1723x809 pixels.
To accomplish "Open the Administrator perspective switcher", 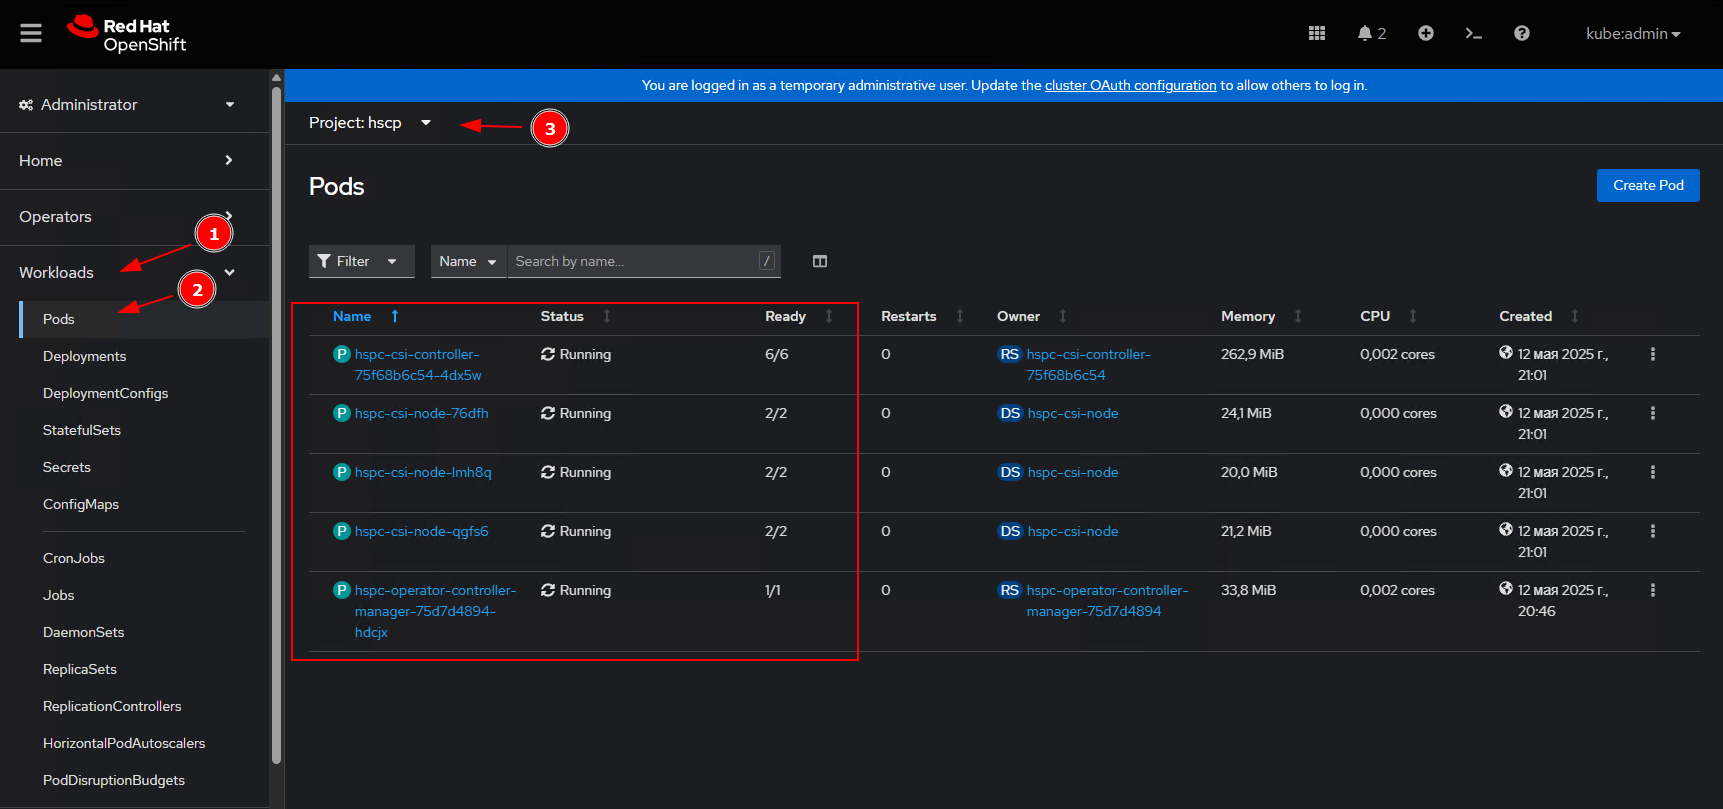I will tap(128, 104).
